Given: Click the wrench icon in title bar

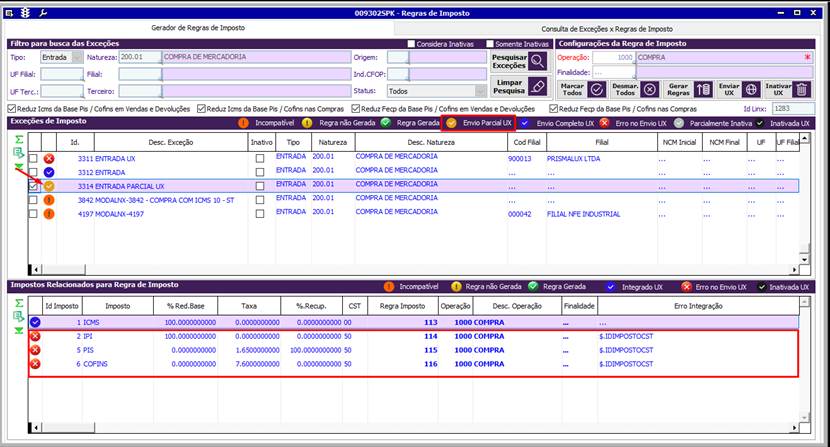Looking at the screenshot, I should [x=42, y=13].
